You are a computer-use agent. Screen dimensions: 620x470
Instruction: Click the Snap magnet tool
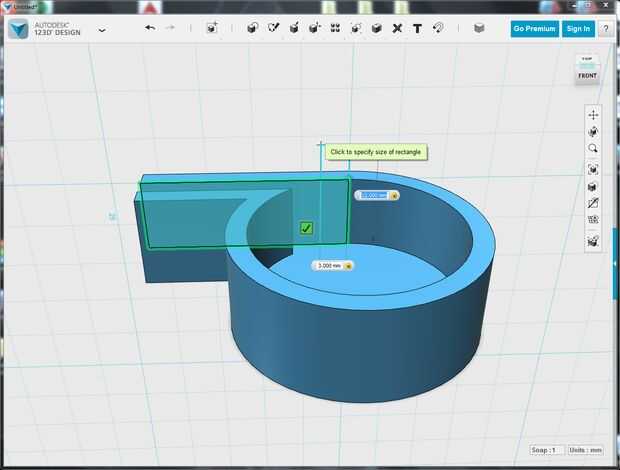(438, 28)
